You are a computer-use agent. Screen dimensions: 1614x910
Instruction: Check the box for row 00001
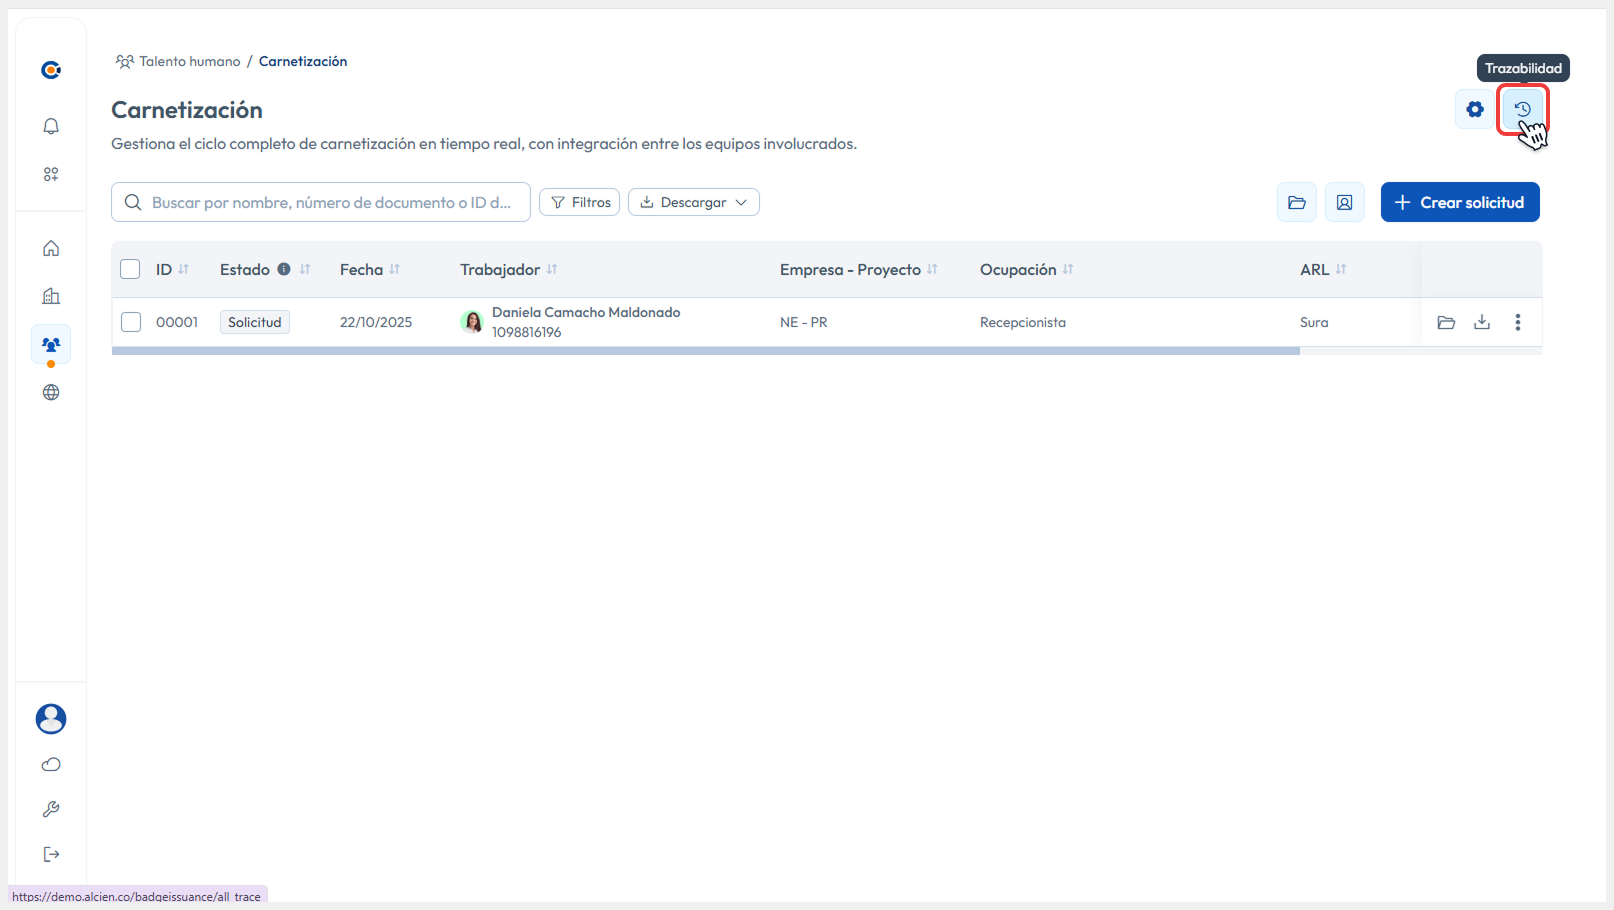click(x=130, y=322)
